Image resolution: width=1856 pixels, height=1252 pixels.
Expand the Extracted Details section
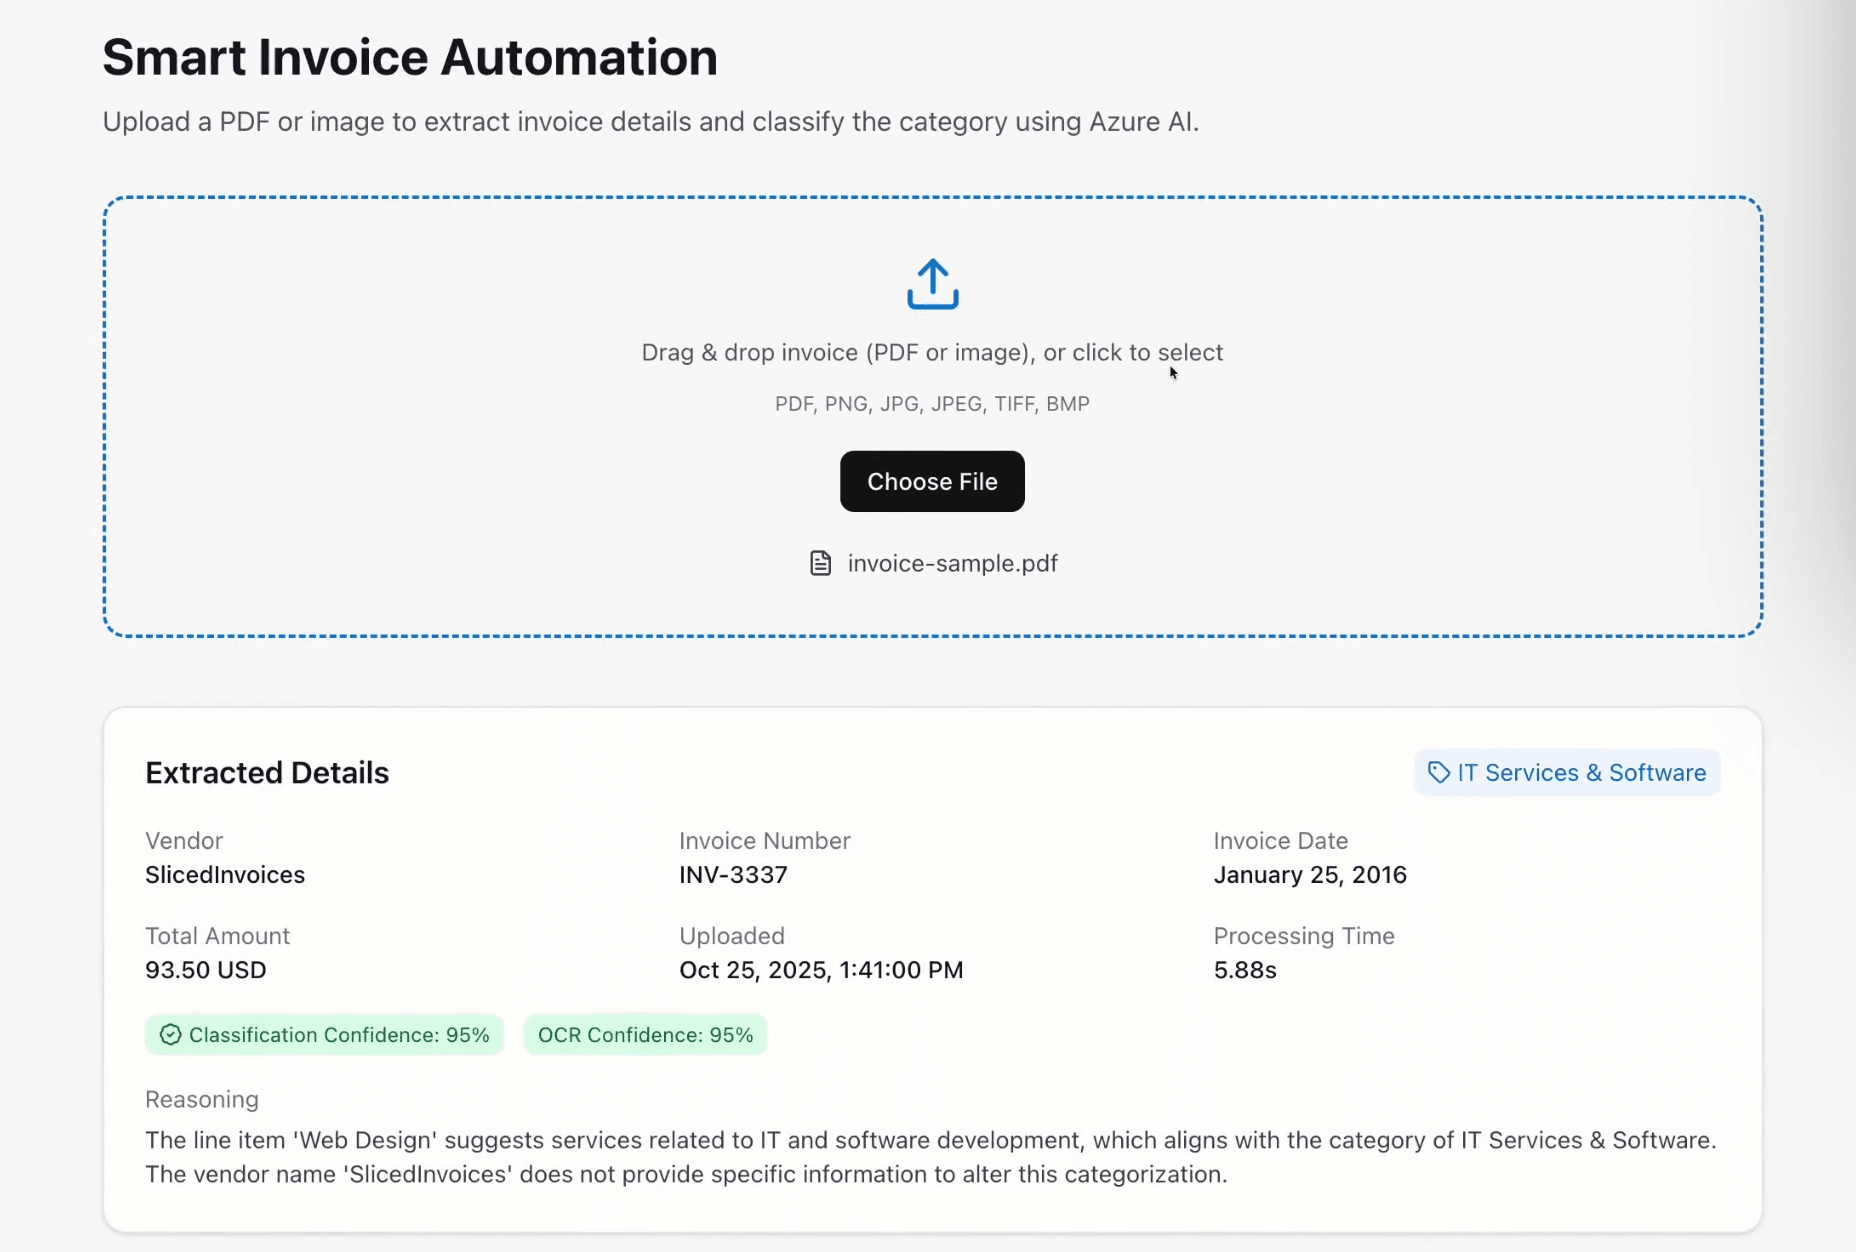click(x=266, y=772)
